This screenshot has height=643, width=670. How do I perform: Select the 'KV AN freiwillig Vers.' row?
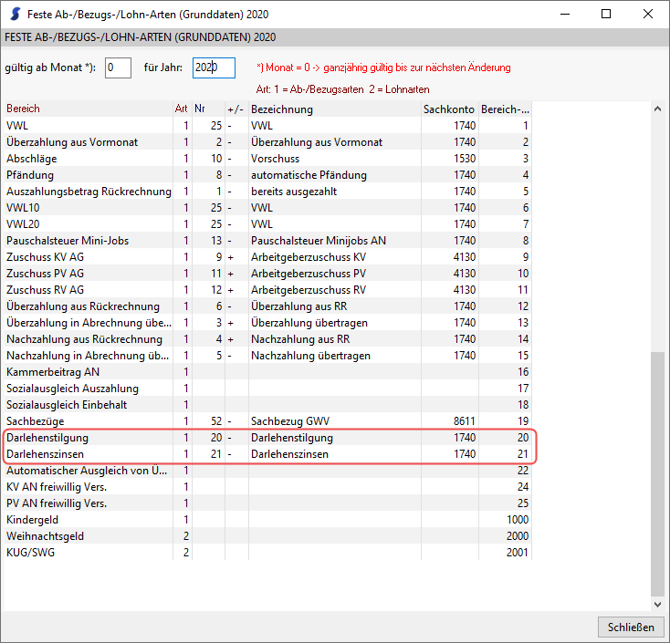pos(268,487)
